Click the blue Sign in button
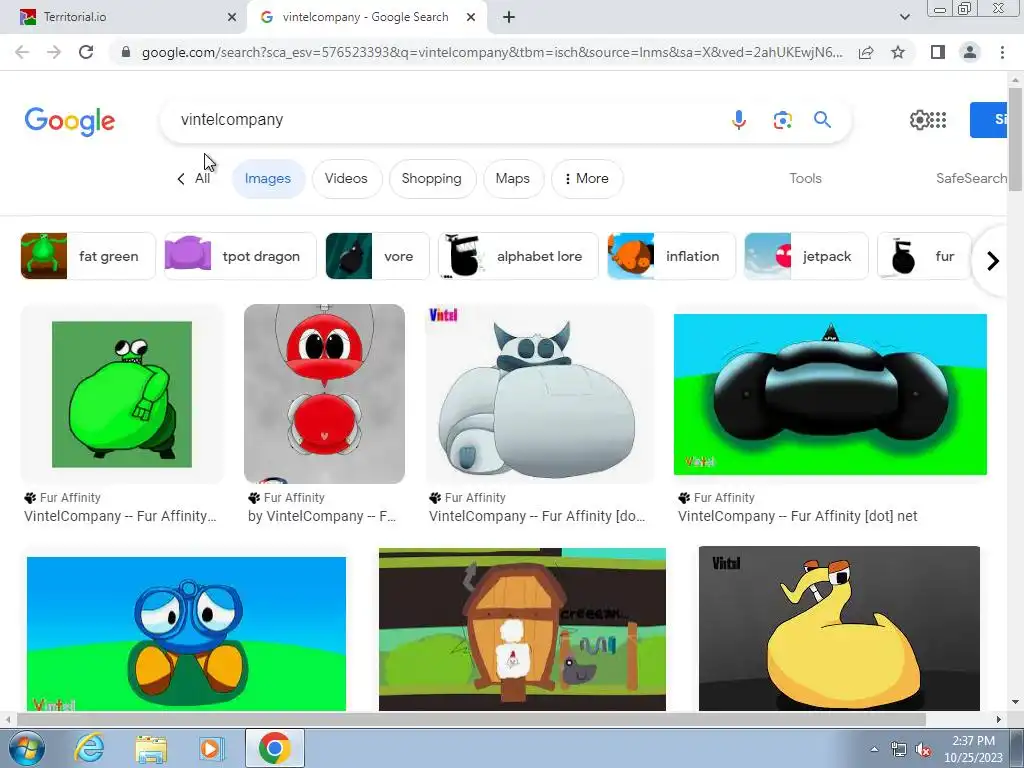The height and width of the screenshot is (768, 1024). pos(989,120)
